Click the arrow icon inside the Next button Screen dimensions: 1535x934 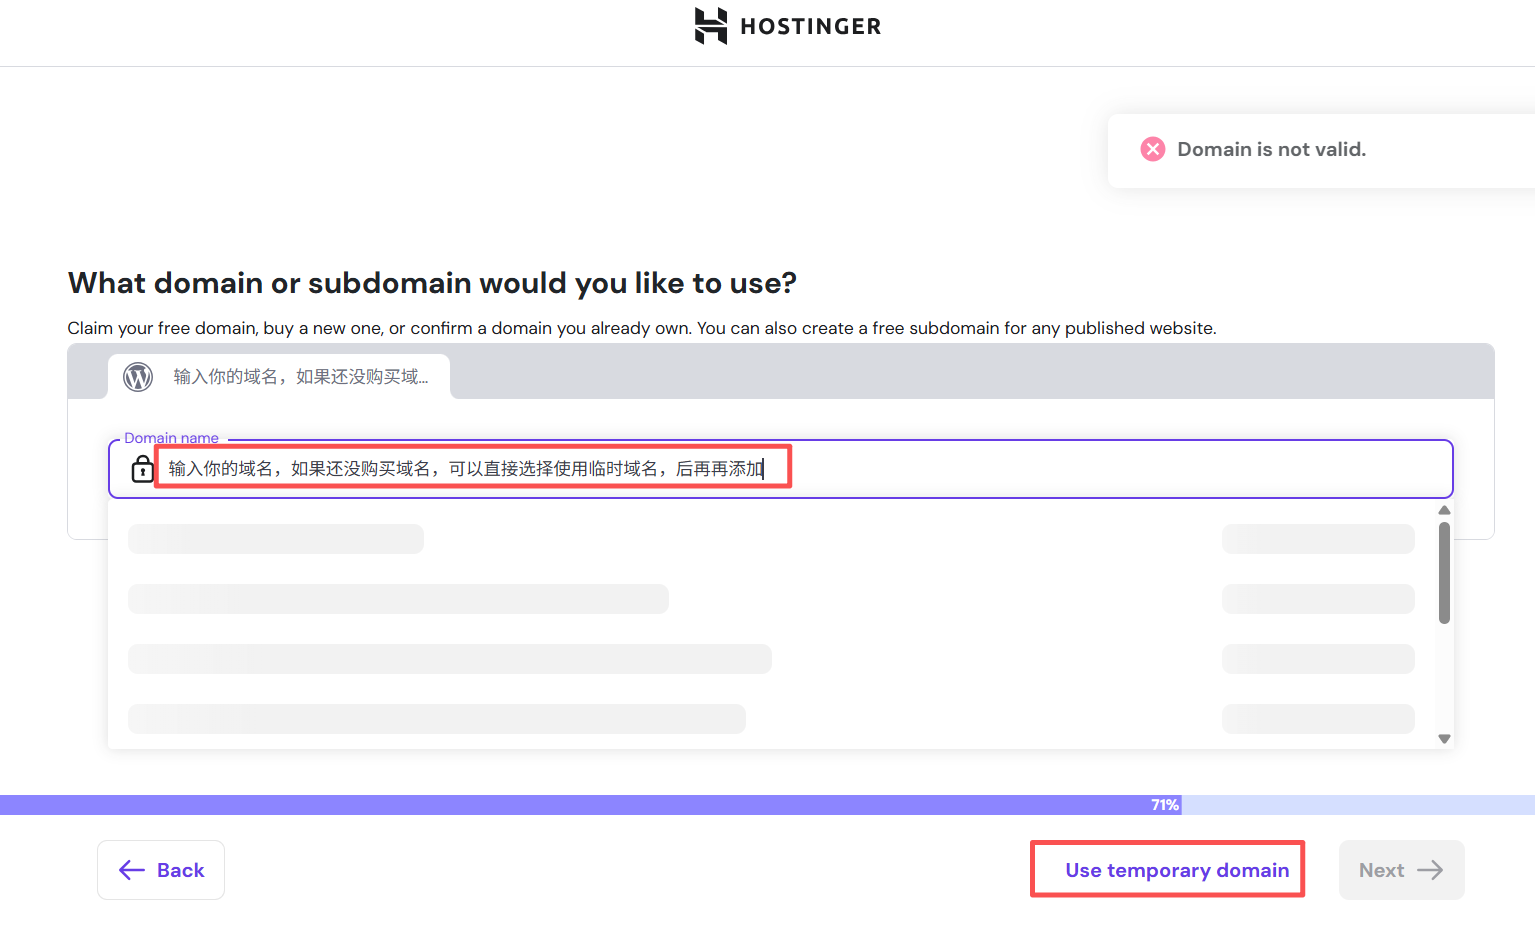[x=1430, y=870]
